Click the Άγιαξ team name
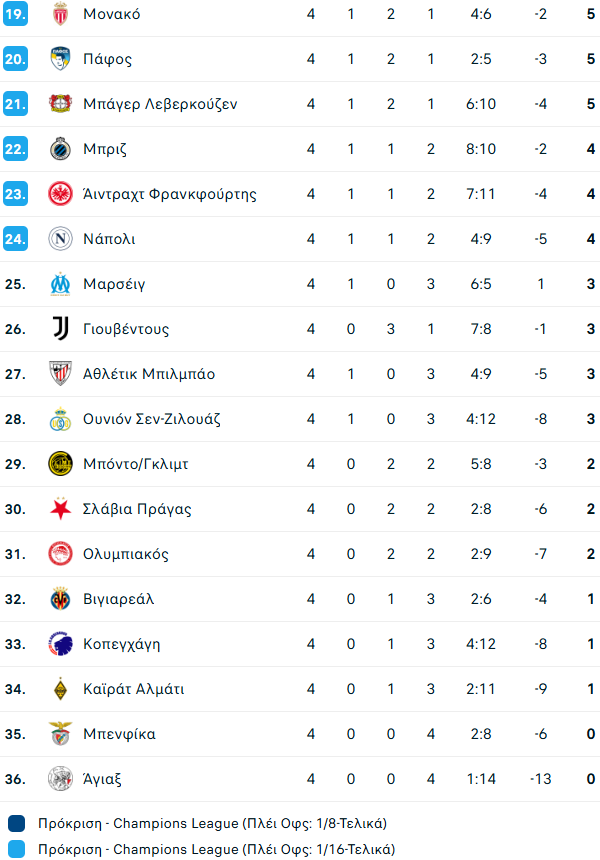The width and height of the screenshot is (600, 860). pyautogui.click(x=103, y=779)
